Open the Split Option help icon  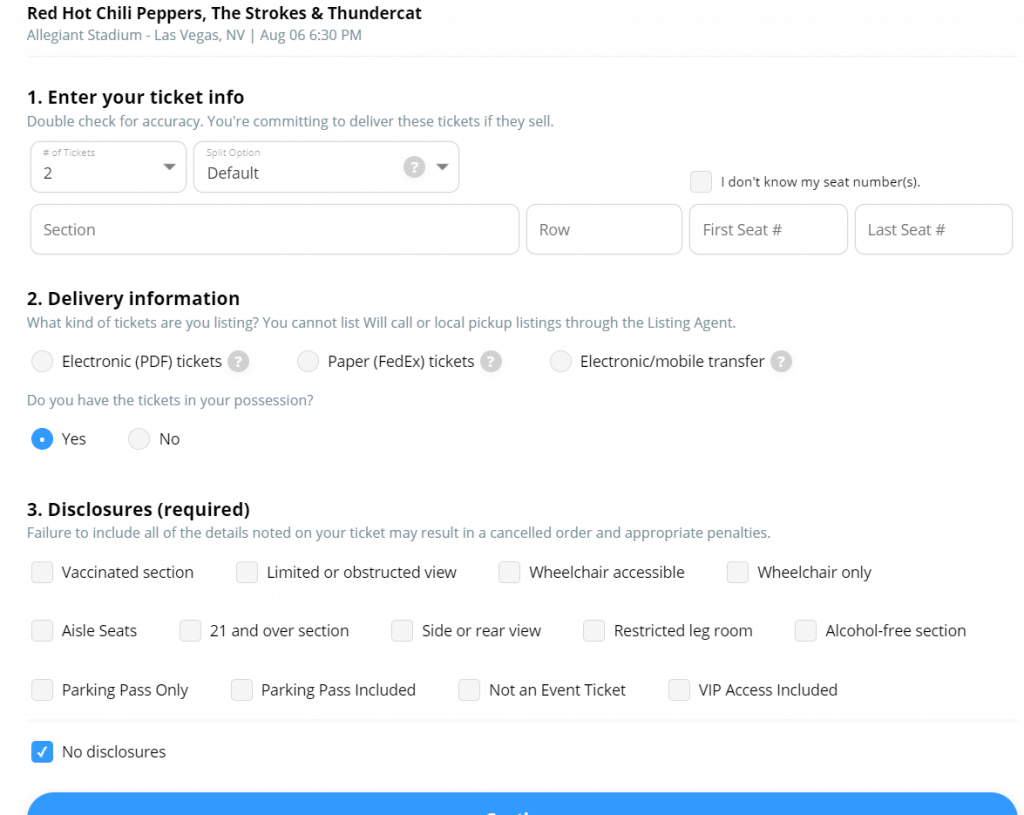click(414, 167)
